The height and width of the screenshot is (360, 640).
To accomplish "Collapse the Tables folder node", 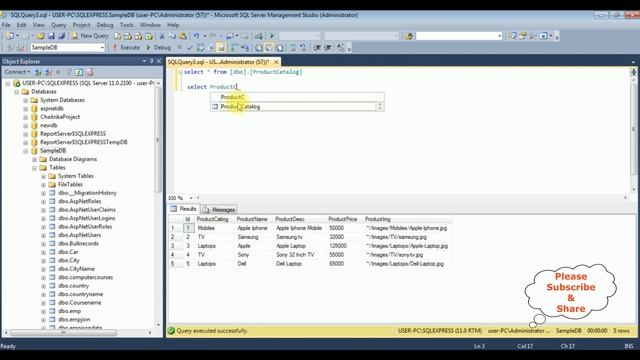I will tap(34, 168).
